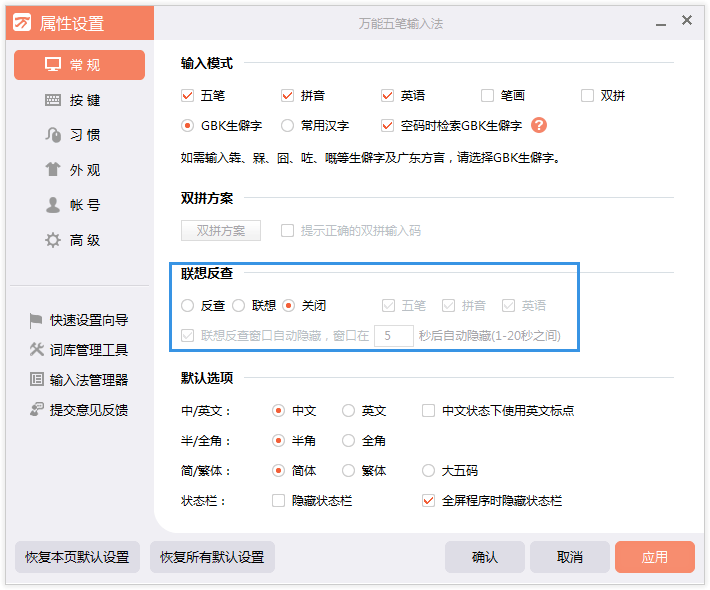Click the orange question mark help icon

coord(539,125)
